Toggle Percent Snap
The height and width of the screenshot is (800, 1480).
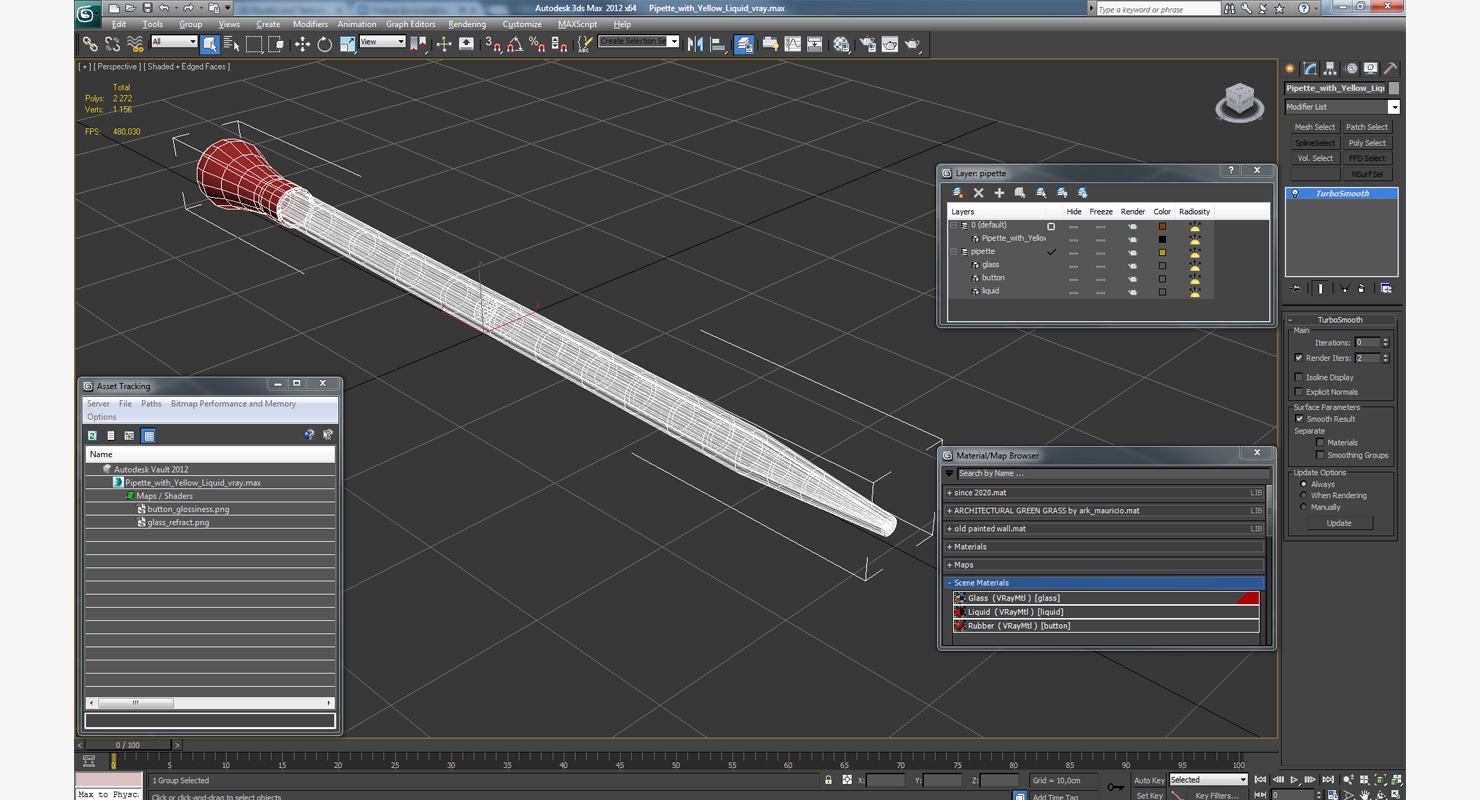(x=537, y=44)
